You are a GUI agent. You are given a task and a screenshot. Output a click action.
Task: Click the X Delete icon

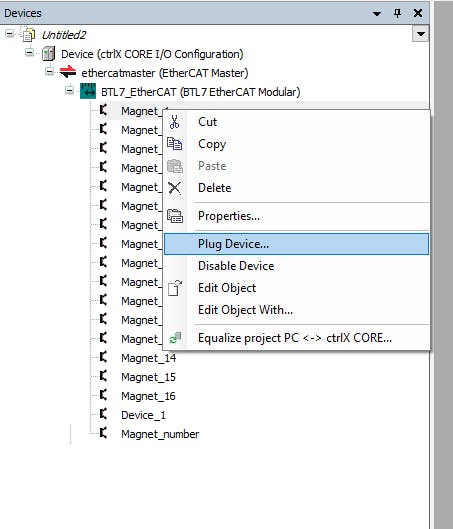(175, 188)
